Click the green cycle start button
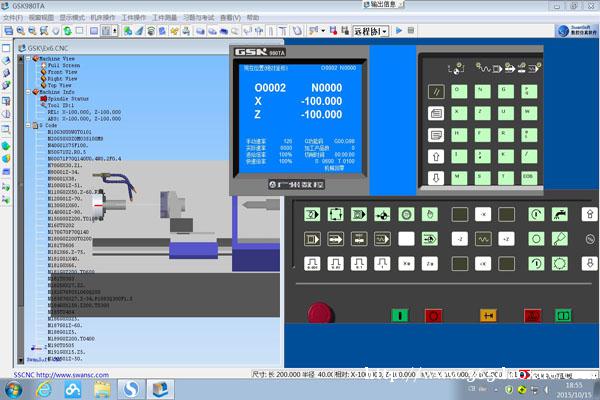Image resolution: width=600 pixels, height=400 pixels. [400, 314]
